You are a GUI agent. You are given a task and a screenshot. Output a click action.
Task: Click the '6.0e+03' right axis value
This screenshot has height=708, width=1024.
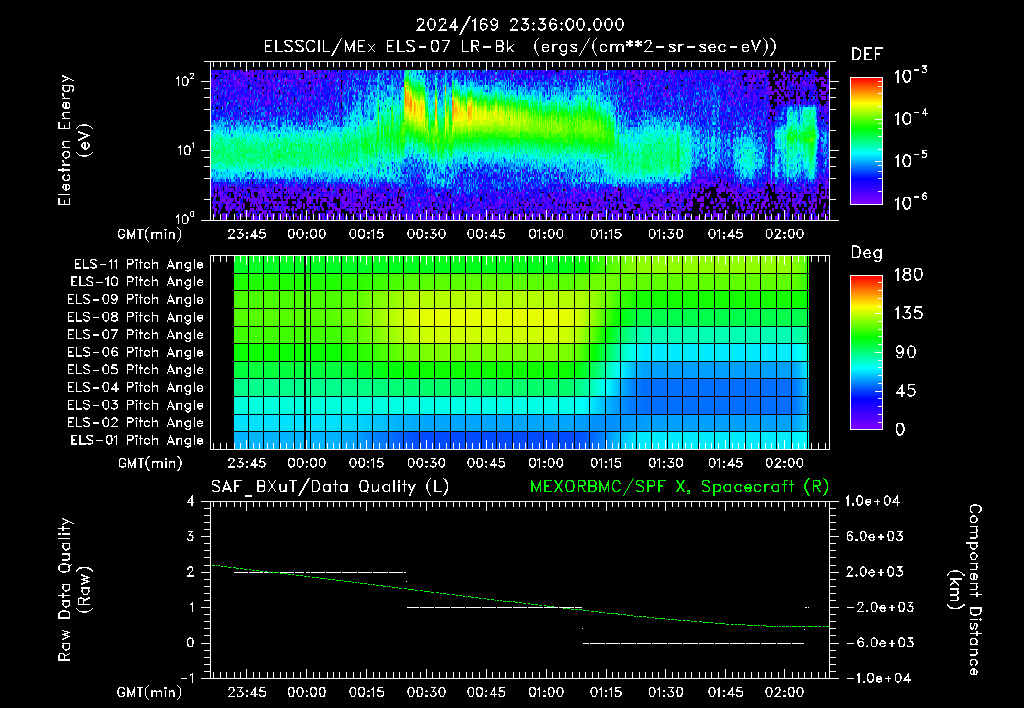click(874, 536)
